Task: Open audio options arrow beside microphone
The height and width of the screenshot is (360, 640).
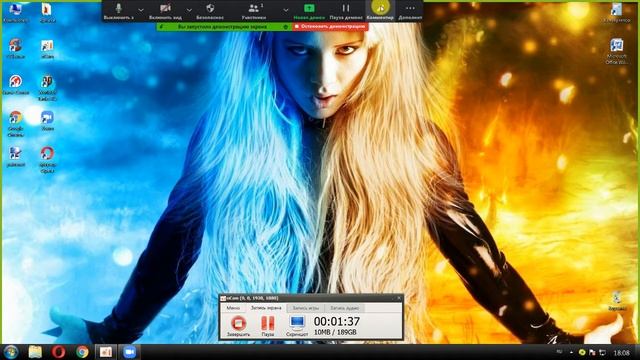Action: (x=141, y=9)
